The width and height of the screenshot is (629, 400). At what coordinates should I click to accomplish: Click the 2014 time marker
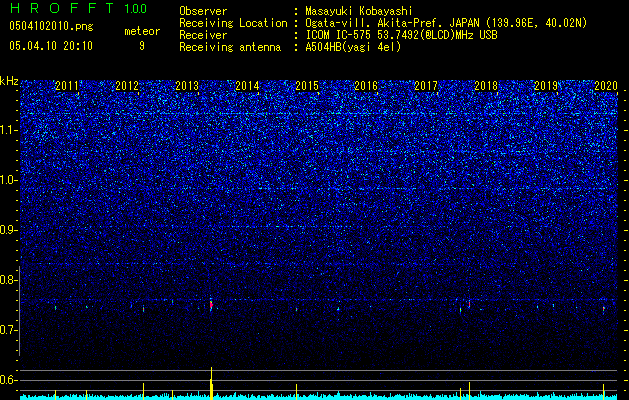[x=247, y=86]
